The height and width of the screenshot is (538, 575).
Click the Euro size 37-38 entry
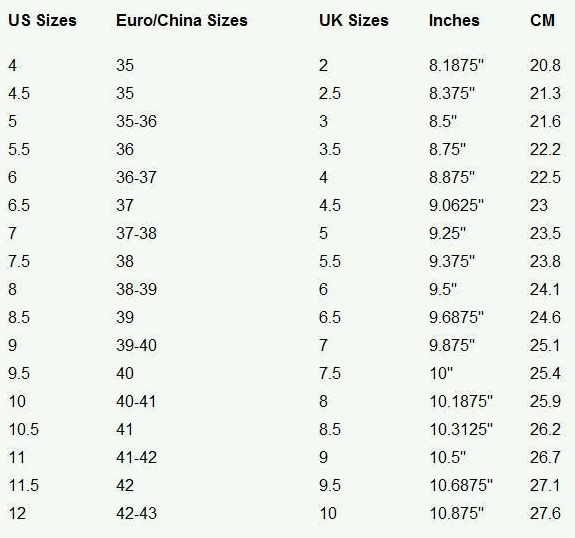(x=136, y=233)
